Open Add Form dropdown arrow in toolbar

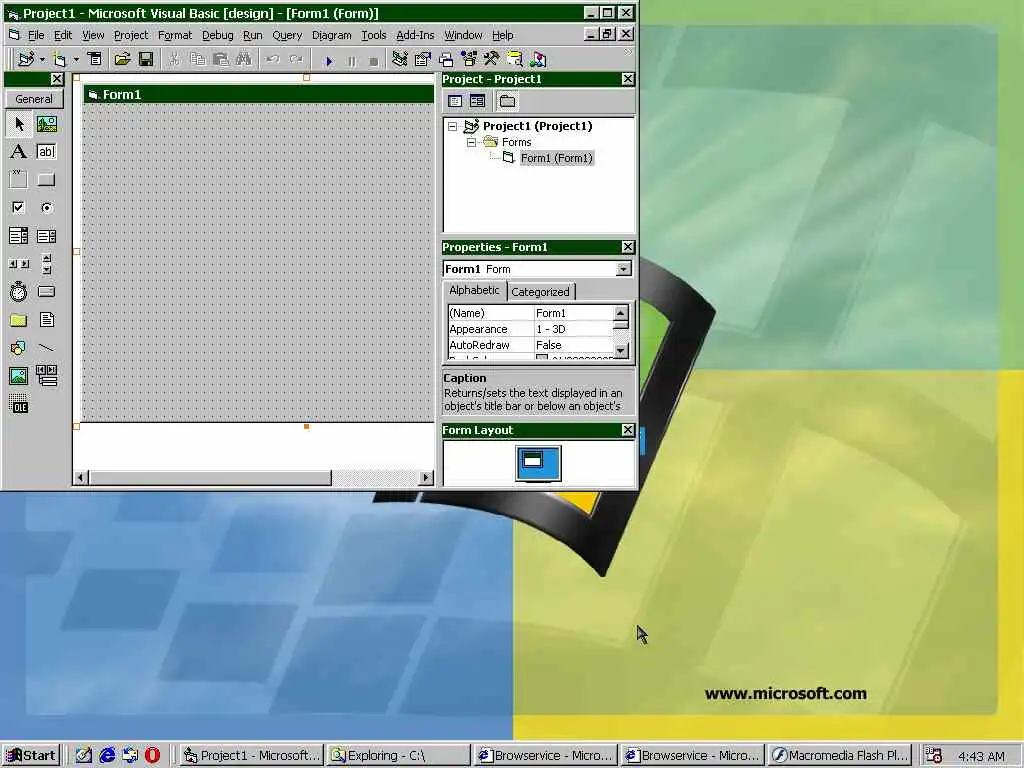(76, 59)
